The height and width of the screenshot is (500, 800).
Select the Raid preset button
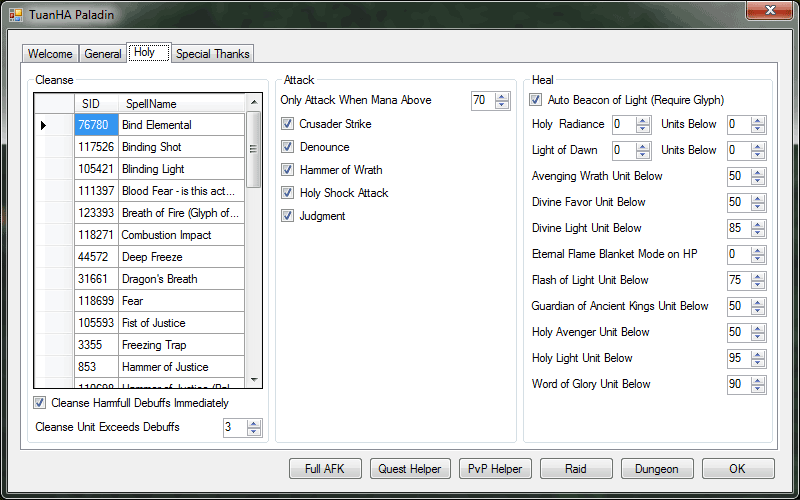[576, 469]
